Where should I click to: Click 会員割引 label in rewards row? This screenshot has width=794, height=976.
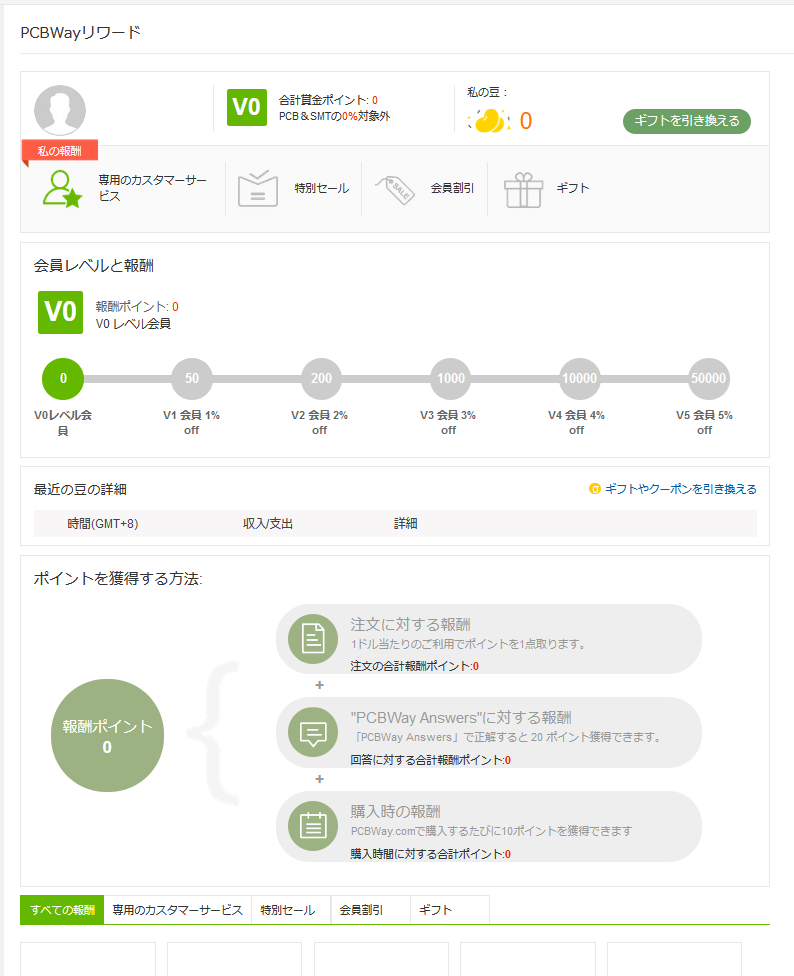[x=452, y=188]
